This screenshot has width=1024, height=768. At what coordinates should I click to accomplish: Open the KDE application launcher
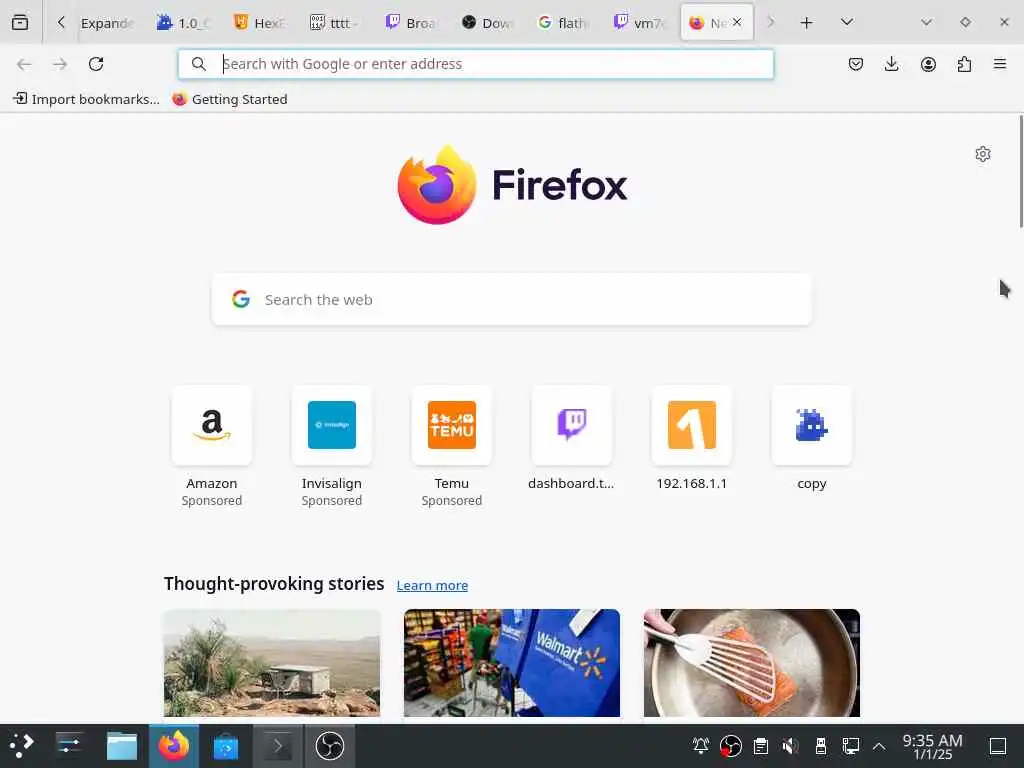[x=22, y=746]
